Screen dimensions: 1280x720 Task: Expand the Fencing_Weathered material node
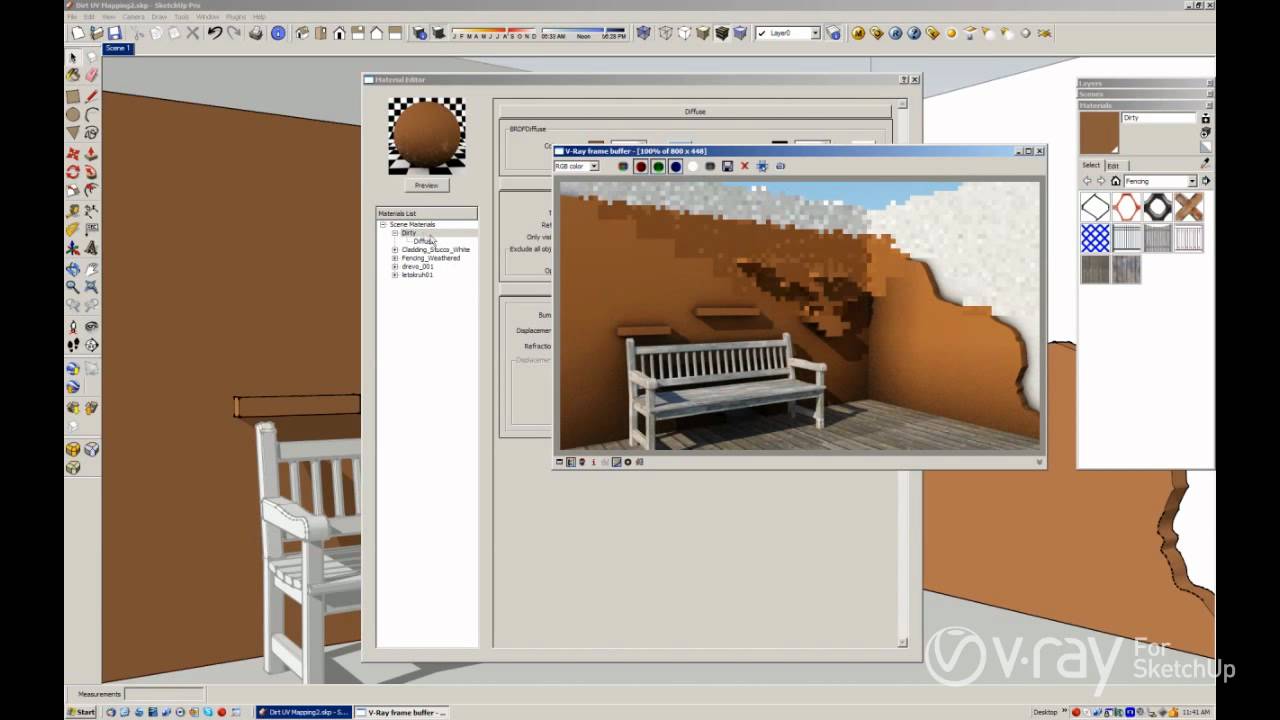tap(395, 258)
